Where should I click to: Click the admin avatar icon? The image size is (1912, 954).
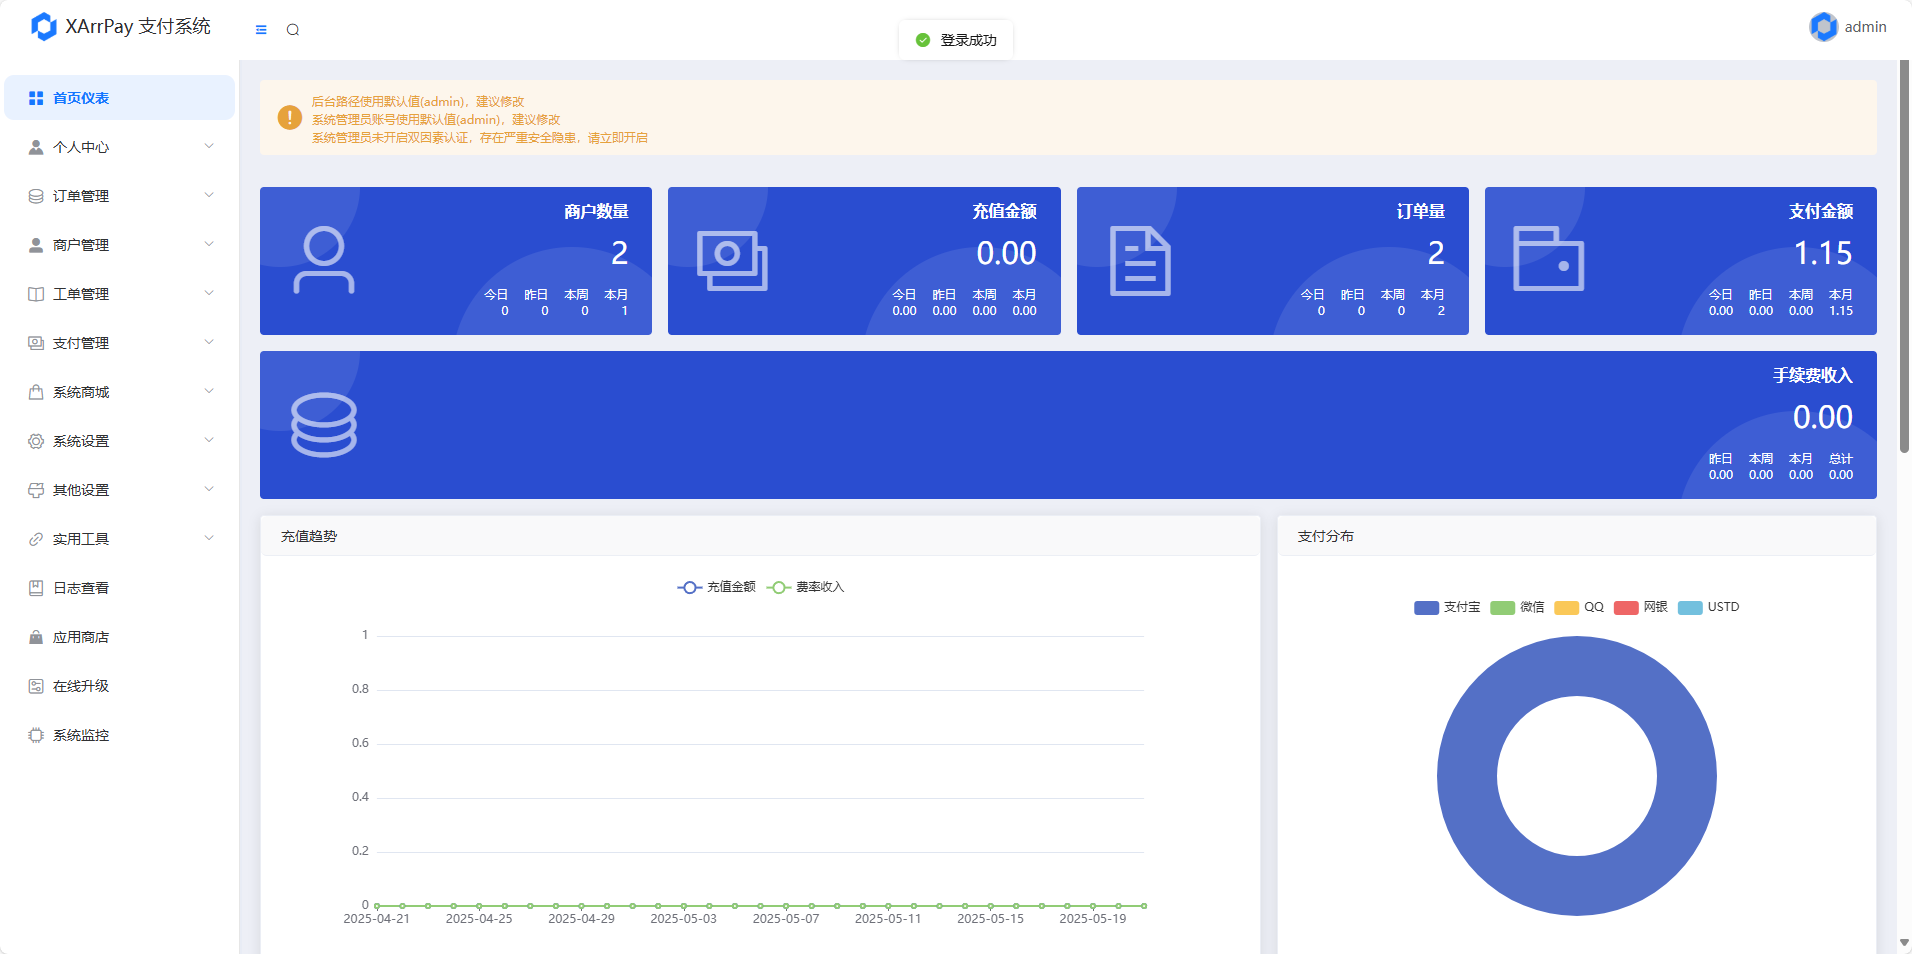click(x=1823, y=27)
